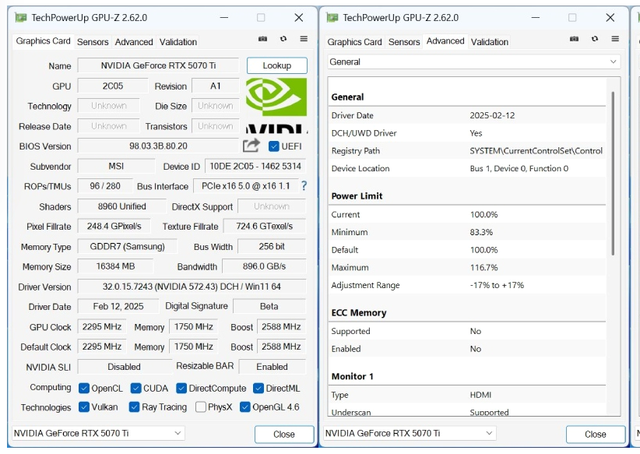Click Shaders field 8960 Unified
Screen dimensions: 640x454
122,207
